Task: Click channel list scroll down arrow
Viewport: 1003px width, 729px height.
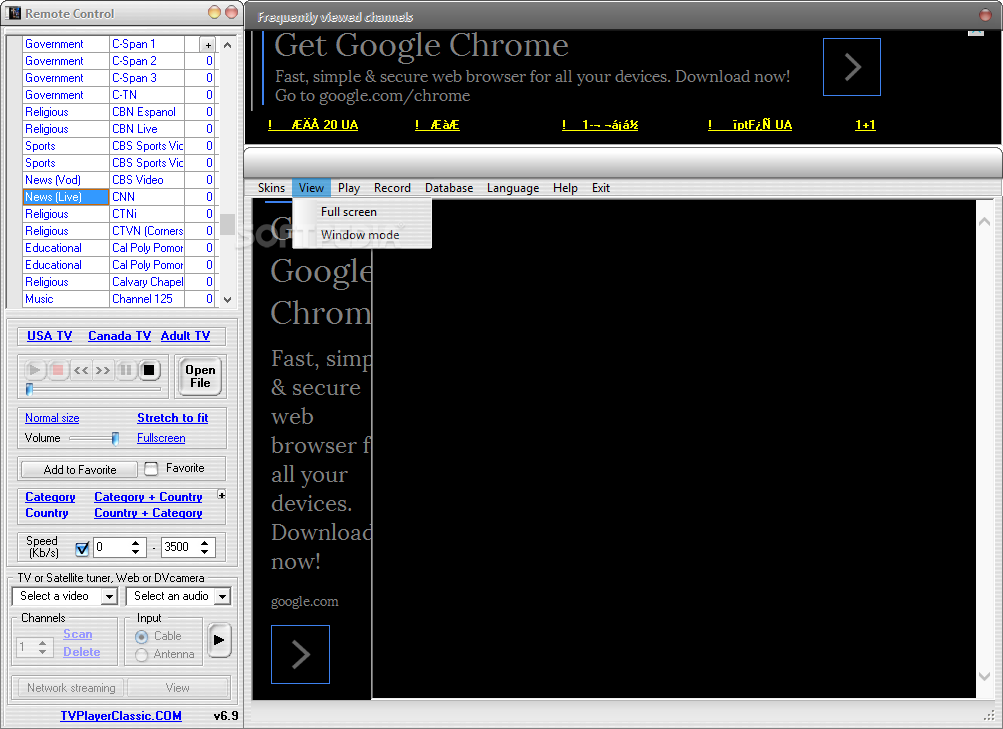Action: point(227,299)
